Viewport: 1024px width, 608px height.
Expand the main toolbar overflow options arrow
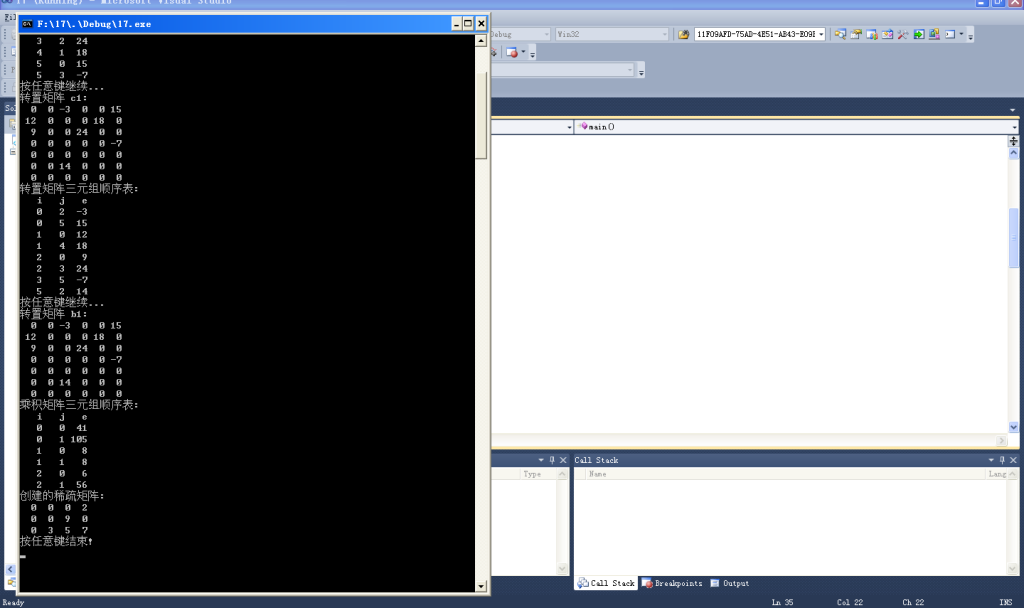[970, 36]
